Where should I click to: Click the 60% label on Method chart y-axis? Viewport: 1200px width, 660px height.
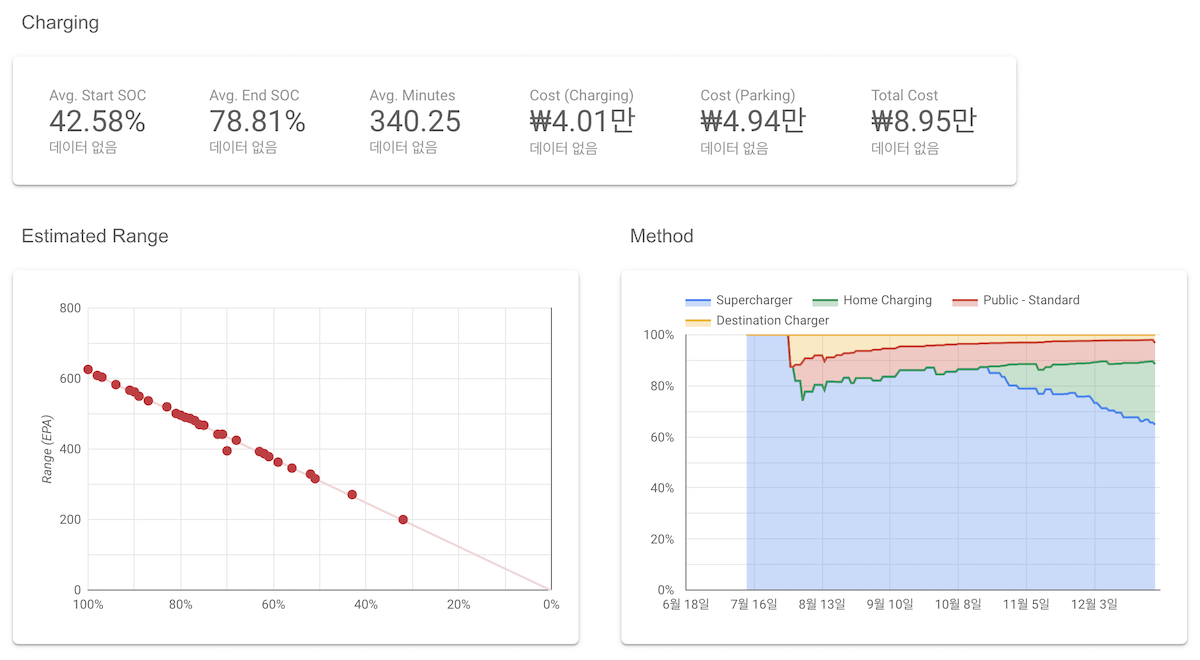coord(661,438)
